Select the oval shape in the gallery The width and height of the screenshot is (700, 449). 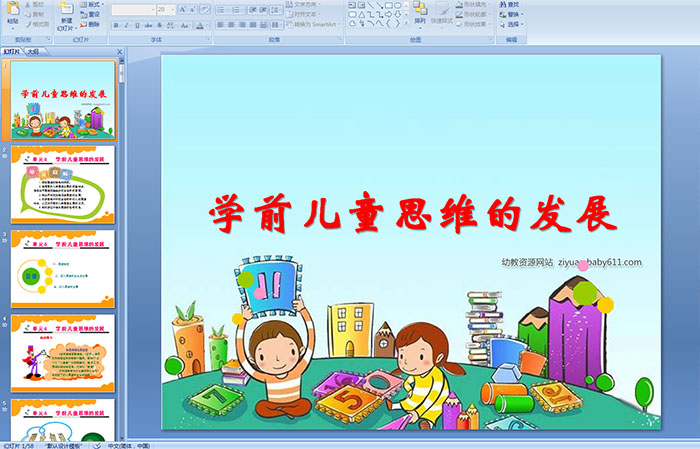(397, 5)
